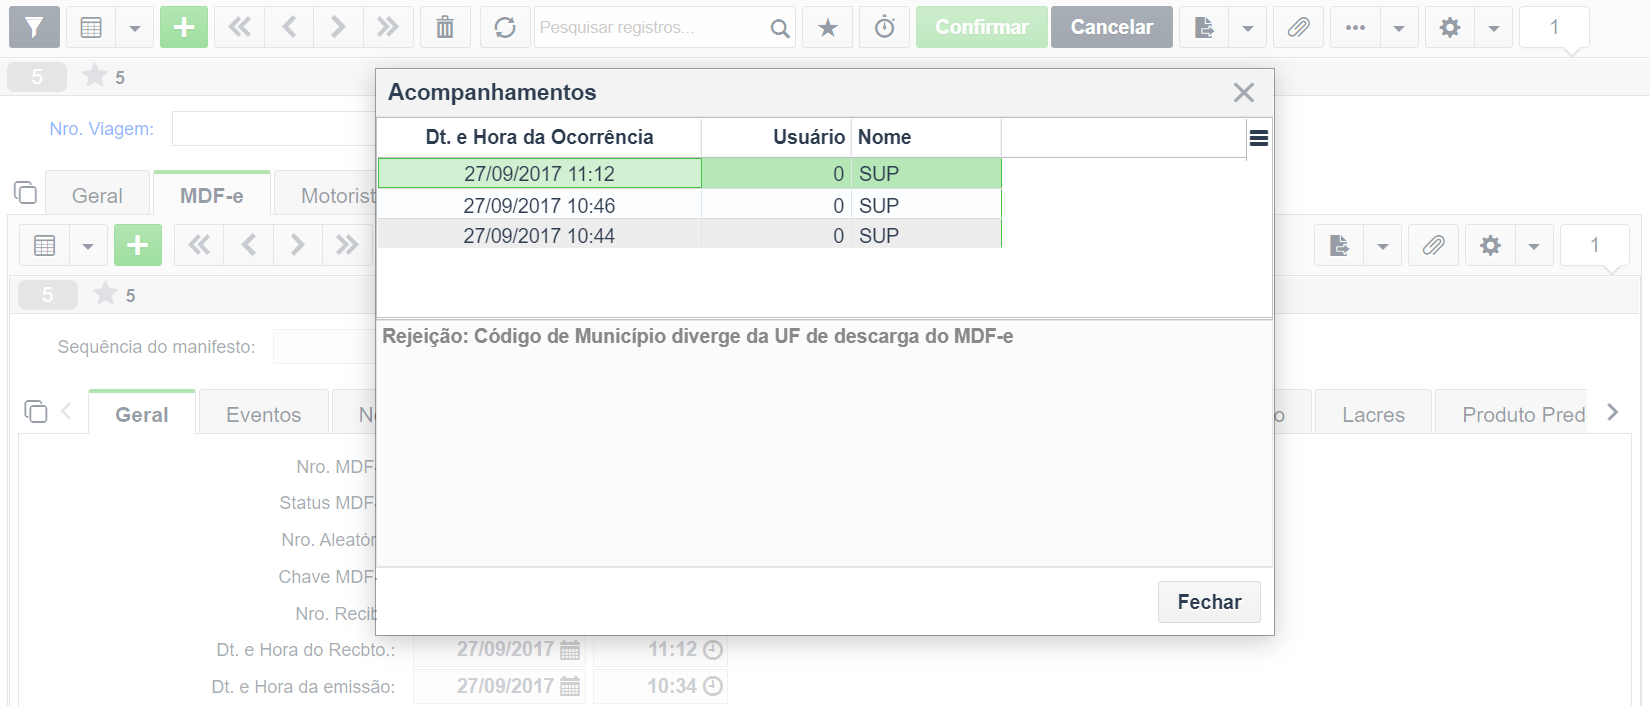Click the Nome column header
Image resolution: width=1650 pixels, height=706 pixels.
tap(926, 137)
